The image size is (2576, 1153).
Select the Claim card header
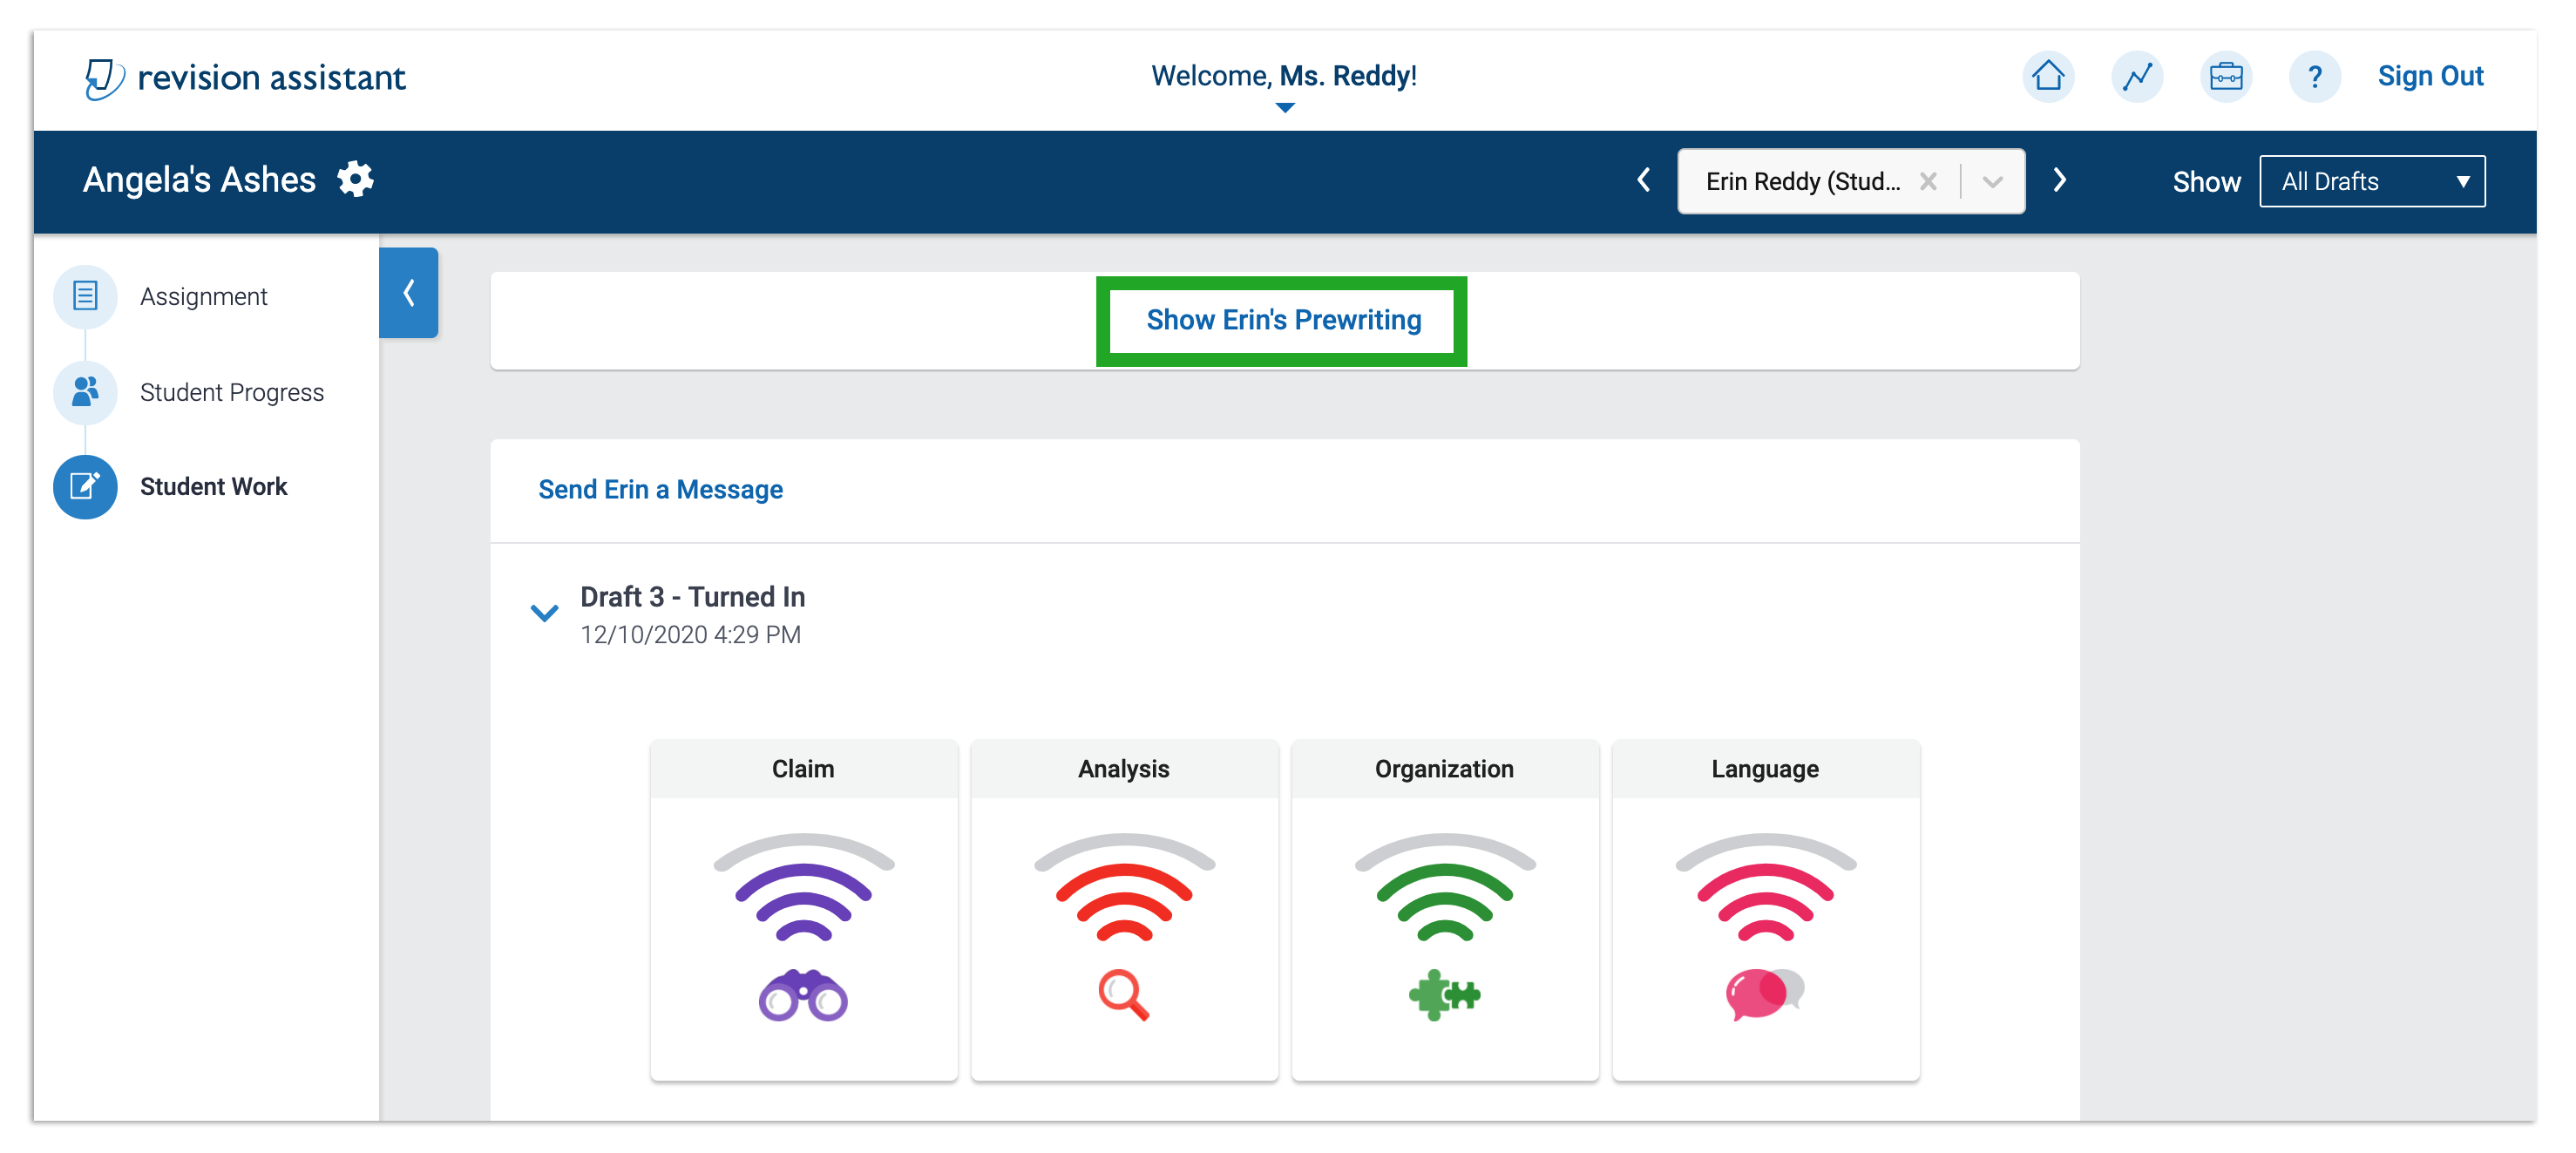(803, 769)
